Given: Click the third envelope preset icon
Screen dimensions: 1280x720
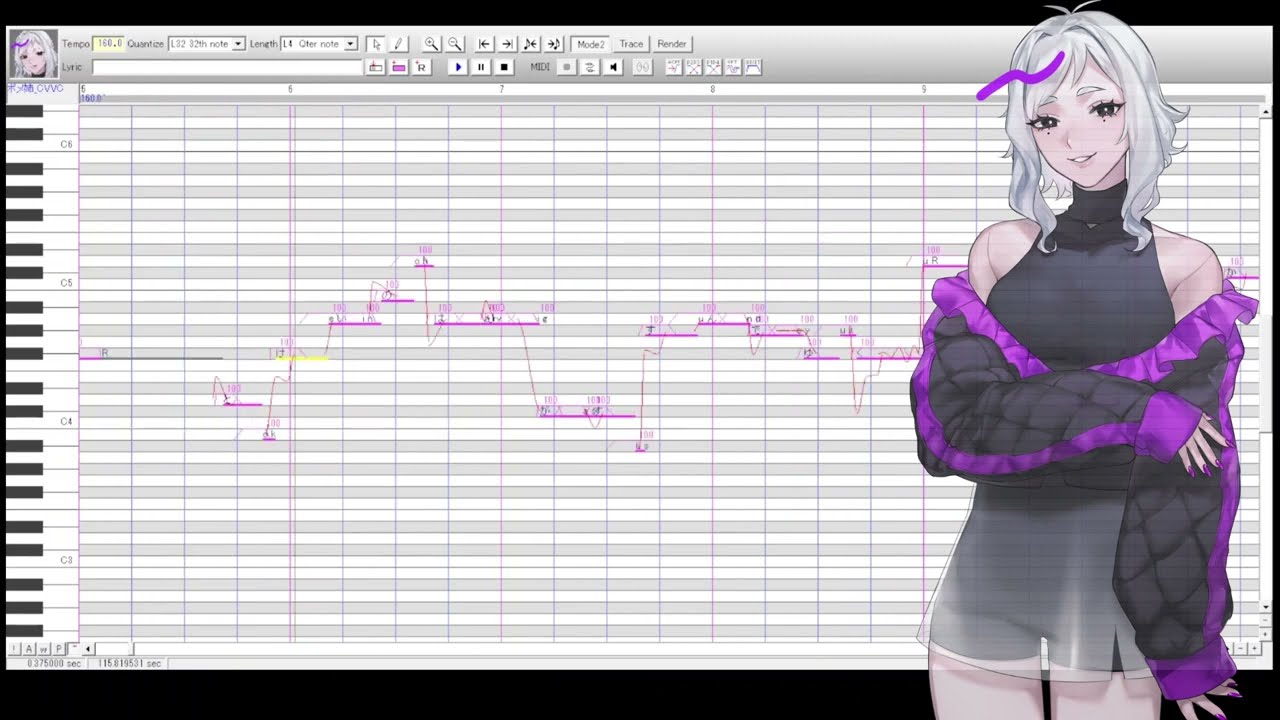Looking at the screenshot, I should click(x=713, y=67).
